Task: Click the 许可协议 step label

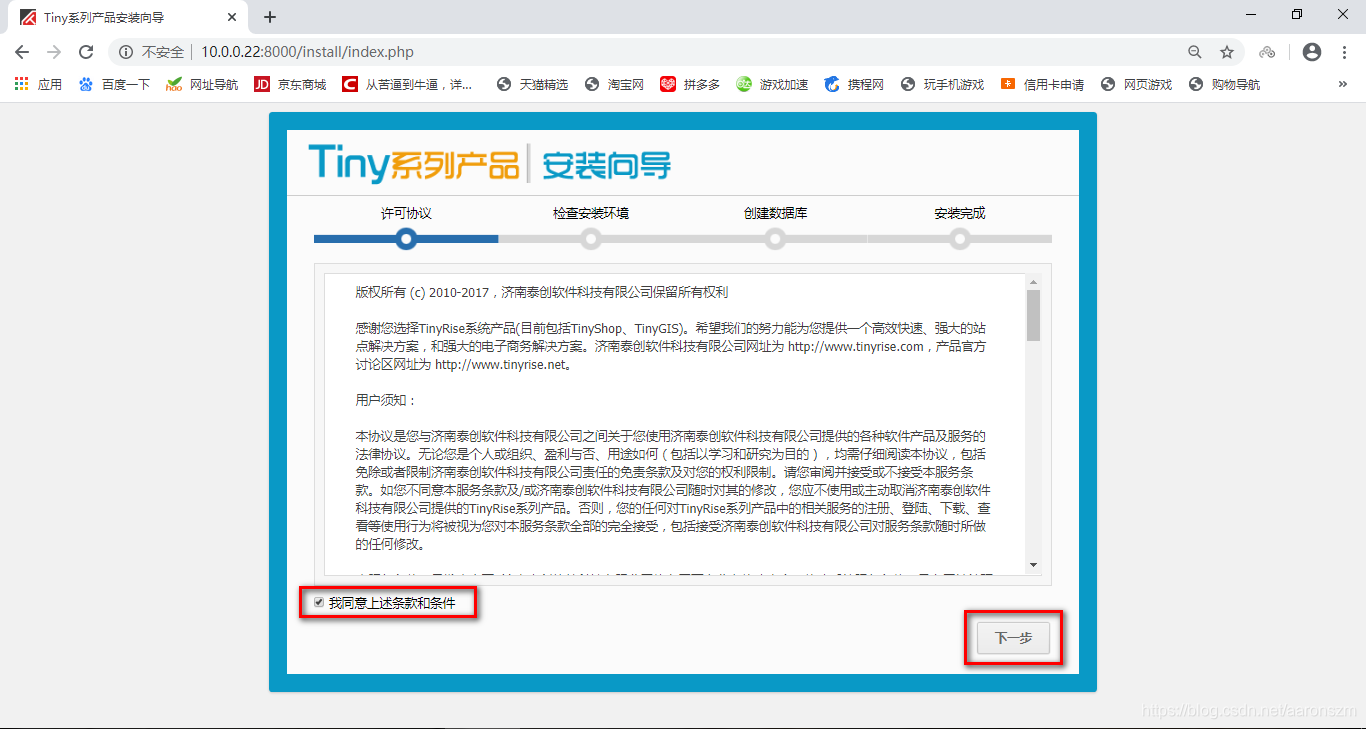Action: (406, 213)
